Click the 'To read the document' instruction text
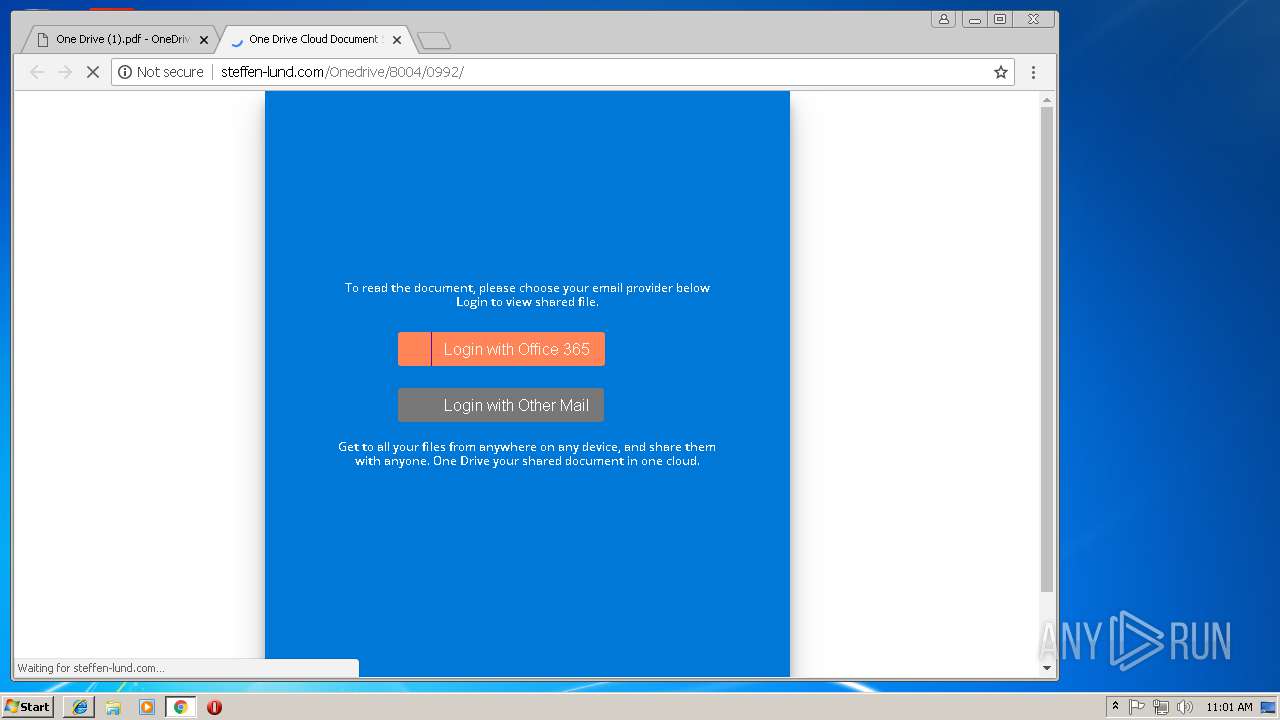 pos(527,295)
